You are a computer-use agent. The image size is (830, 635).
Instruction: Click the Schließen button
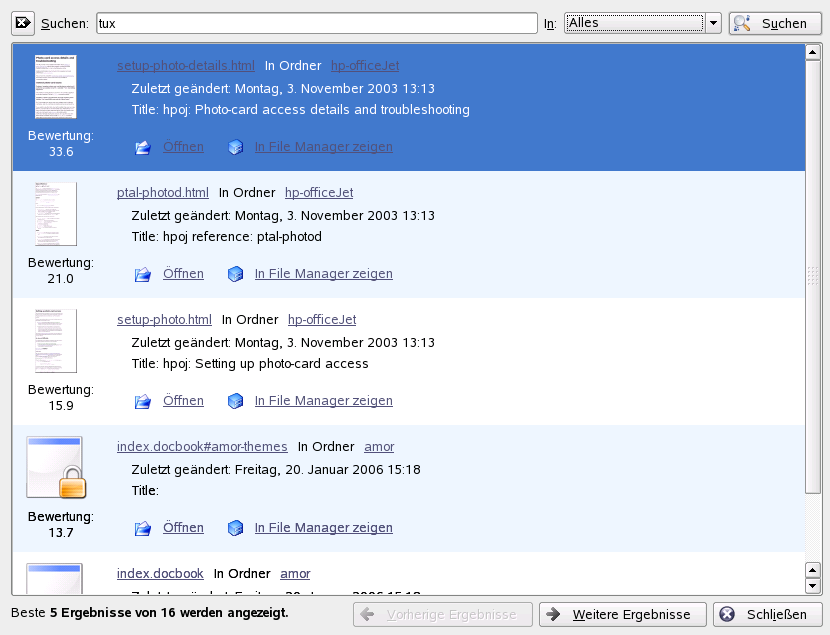(768, 614)
